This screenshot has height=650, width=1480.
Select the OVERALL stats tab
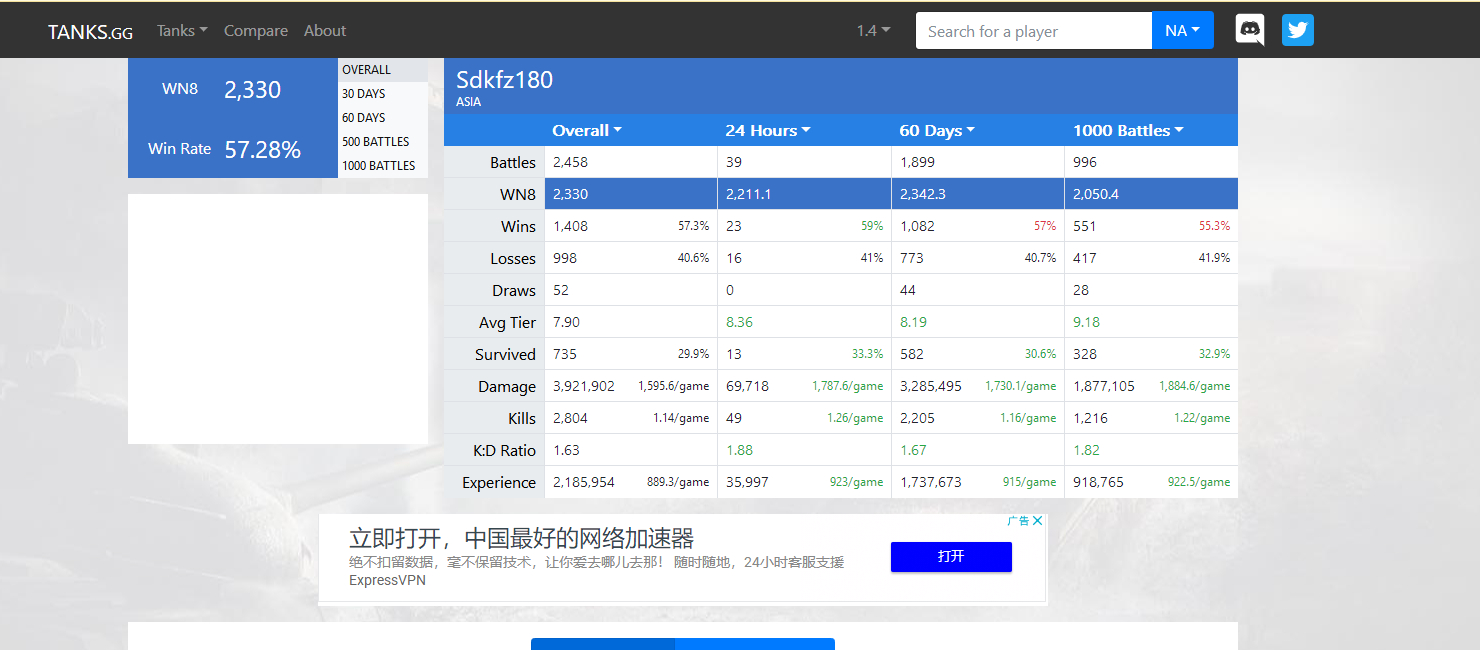pos(383,70)
